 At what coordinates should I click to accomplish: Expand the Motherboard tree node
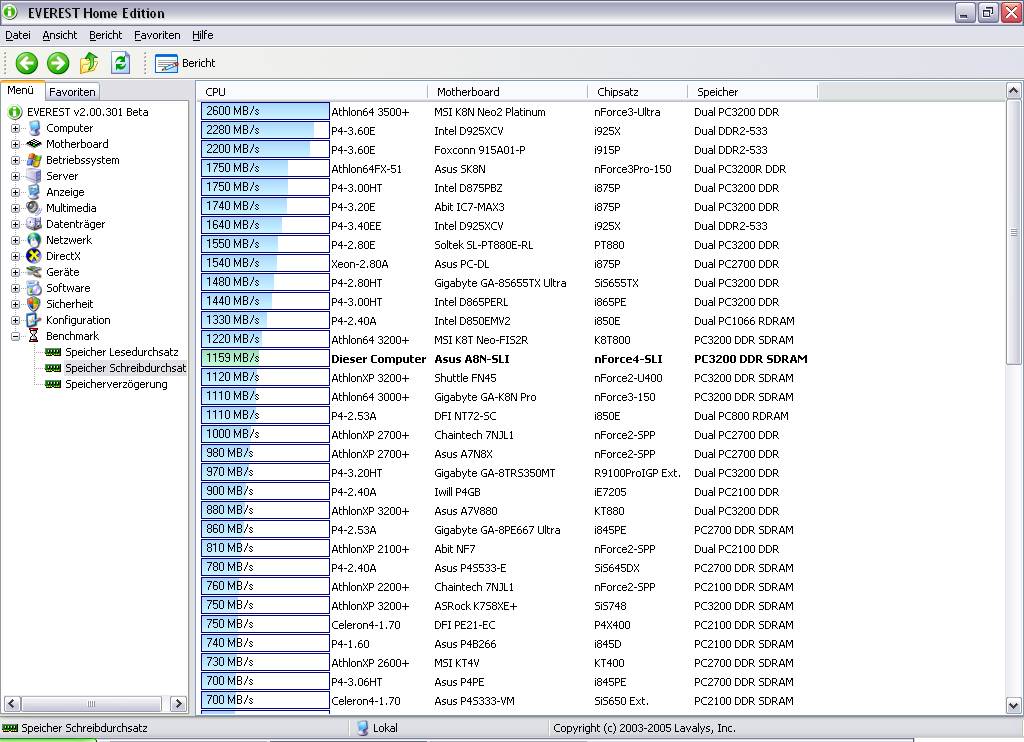click(15, 144)
